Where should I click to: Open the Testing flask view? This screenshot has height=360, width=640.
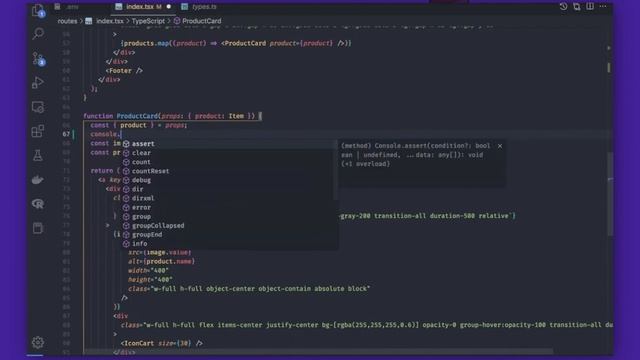pos(38,155)
